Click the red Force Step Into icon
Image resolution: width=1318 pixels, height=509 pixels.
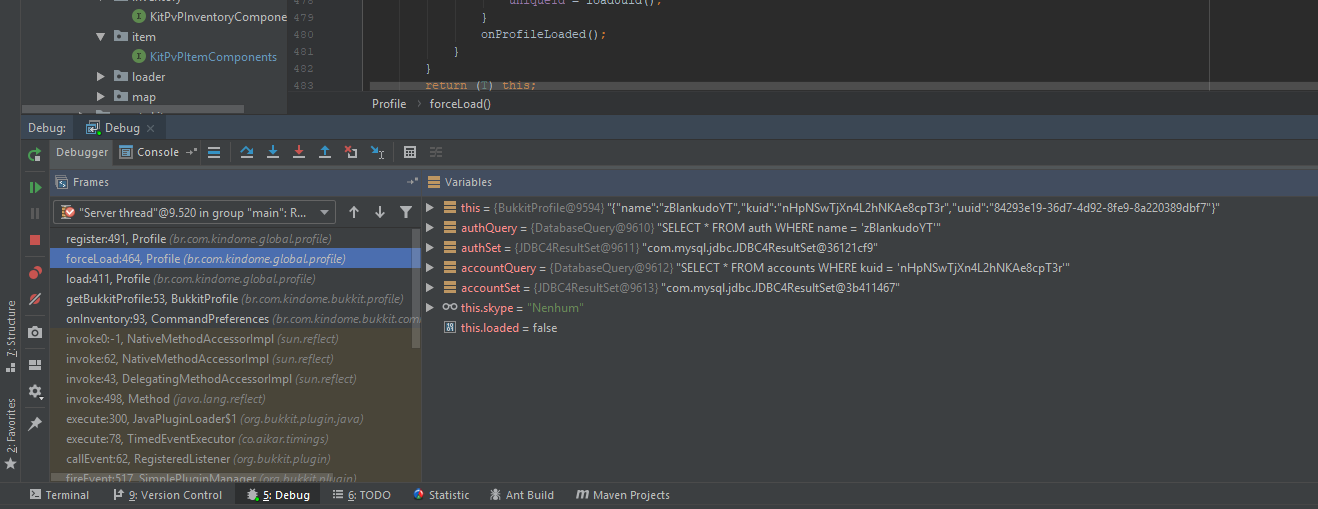tap(299, 152)
